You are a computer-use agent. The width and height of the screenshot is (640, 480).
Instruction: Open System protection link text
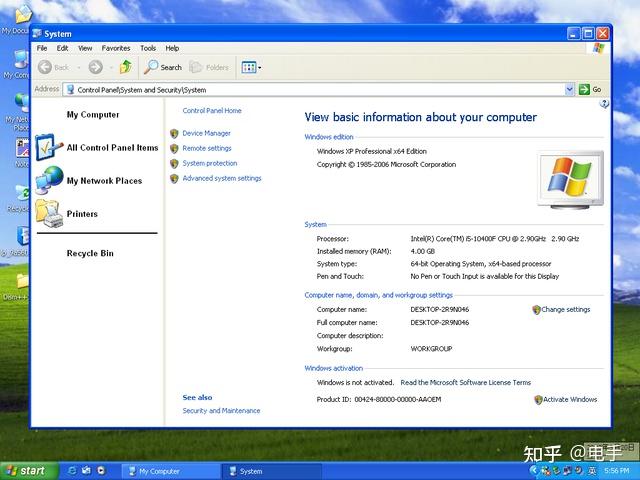[210, 163]
